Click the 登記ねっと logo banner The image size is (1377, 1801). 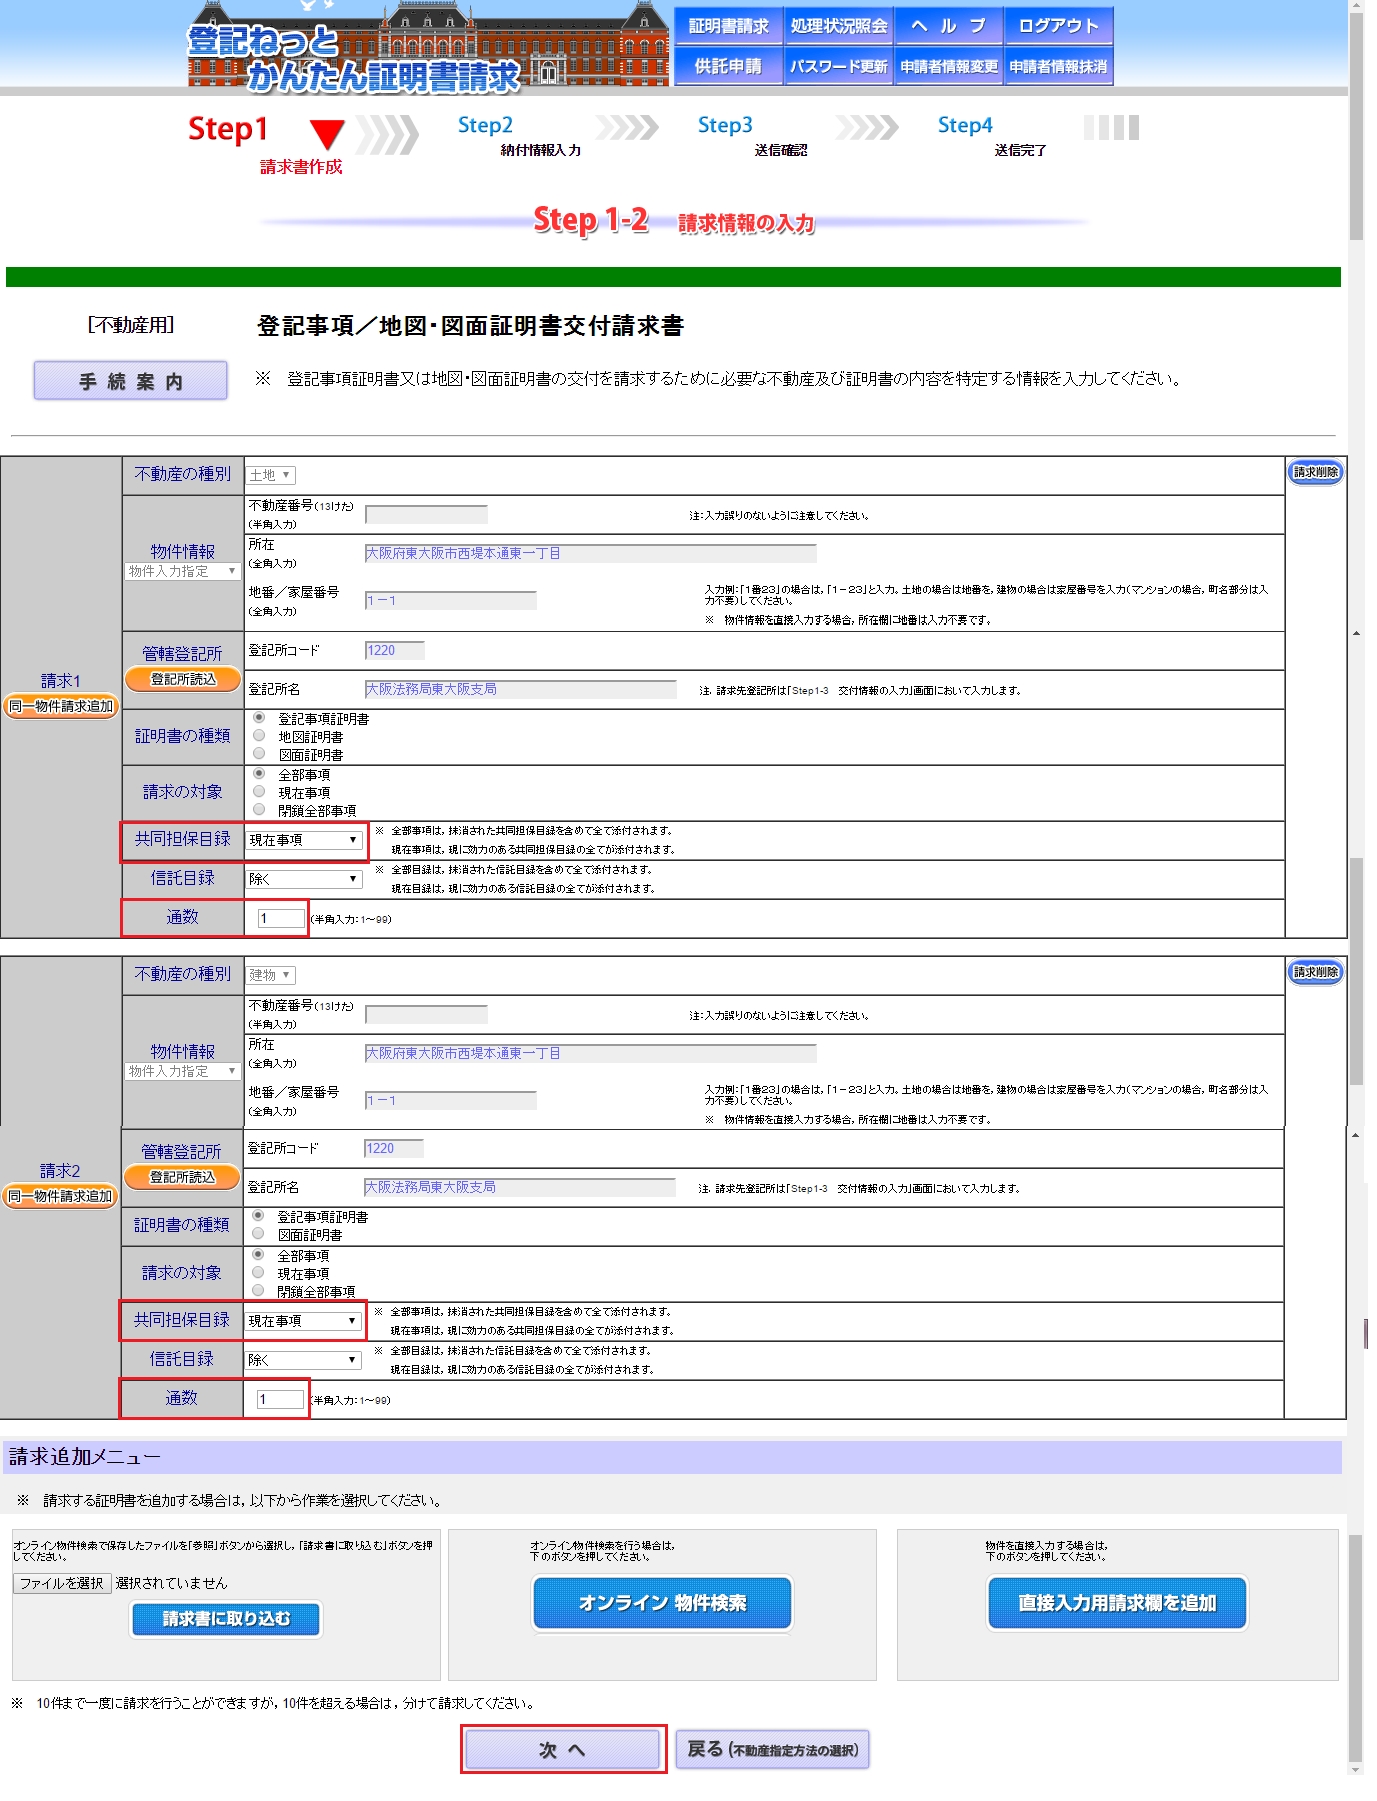pos(427,45)
